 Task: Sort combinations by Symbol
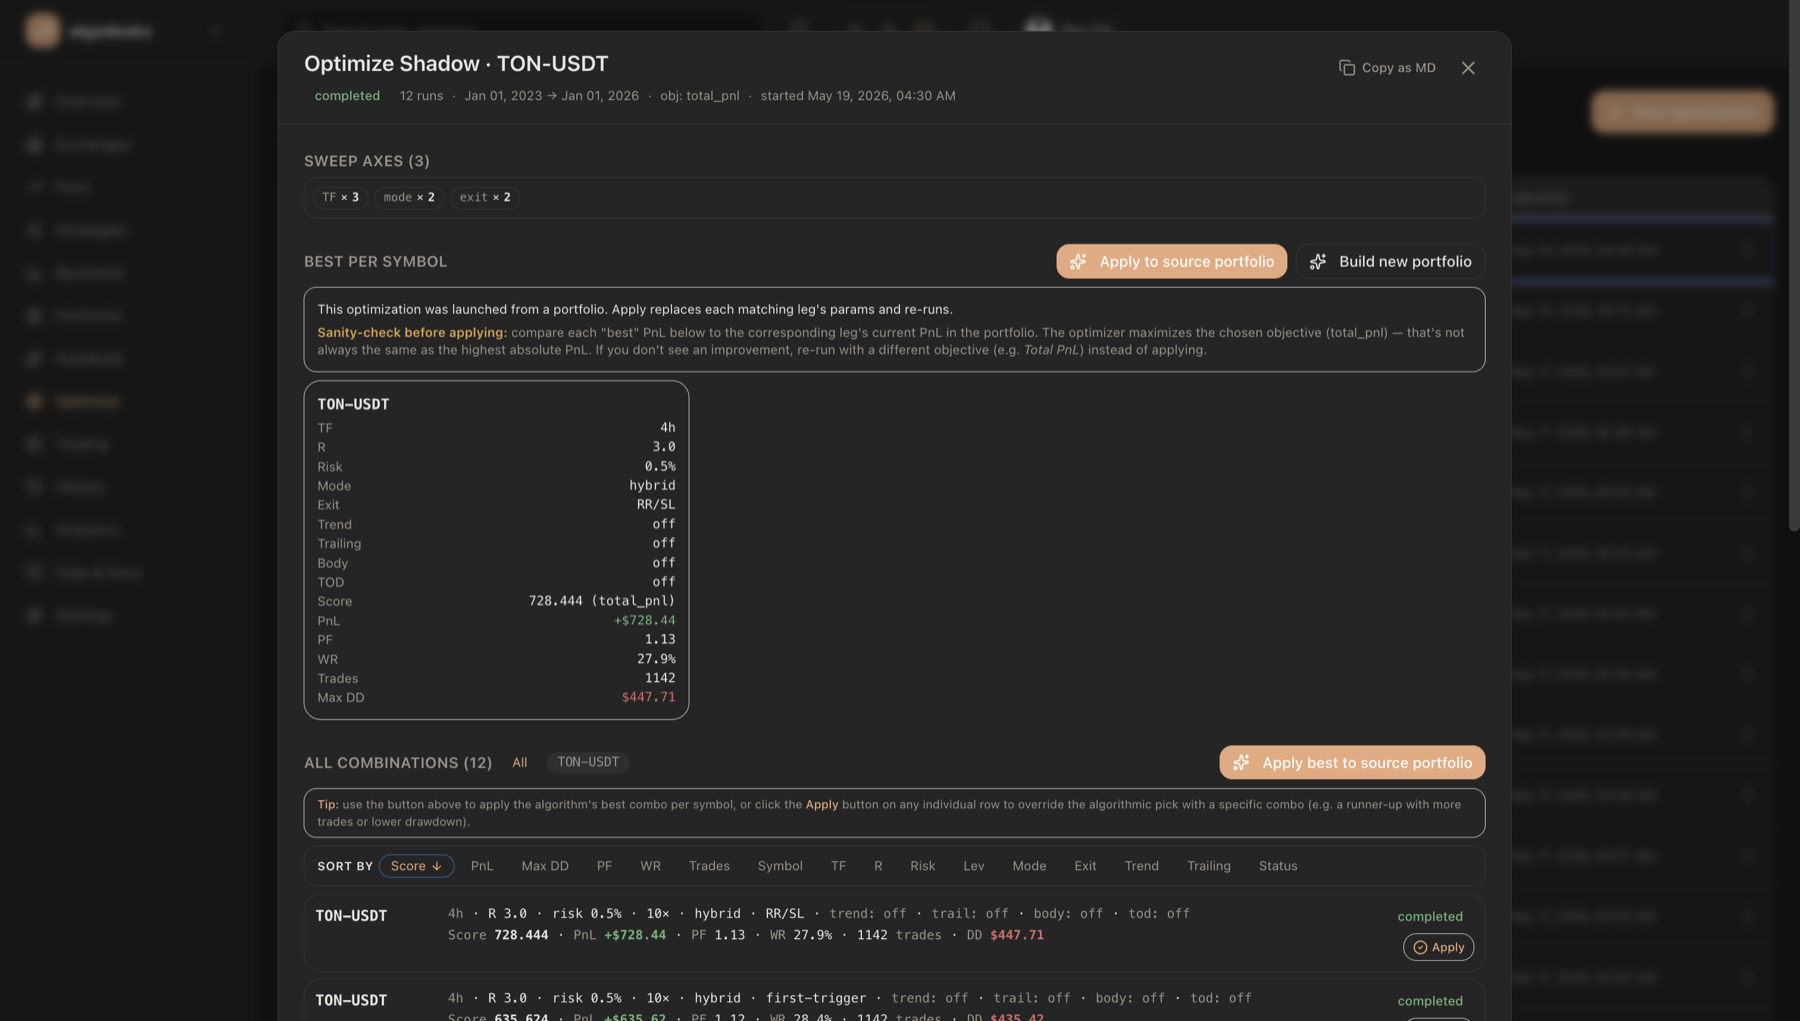pos(780,866)
